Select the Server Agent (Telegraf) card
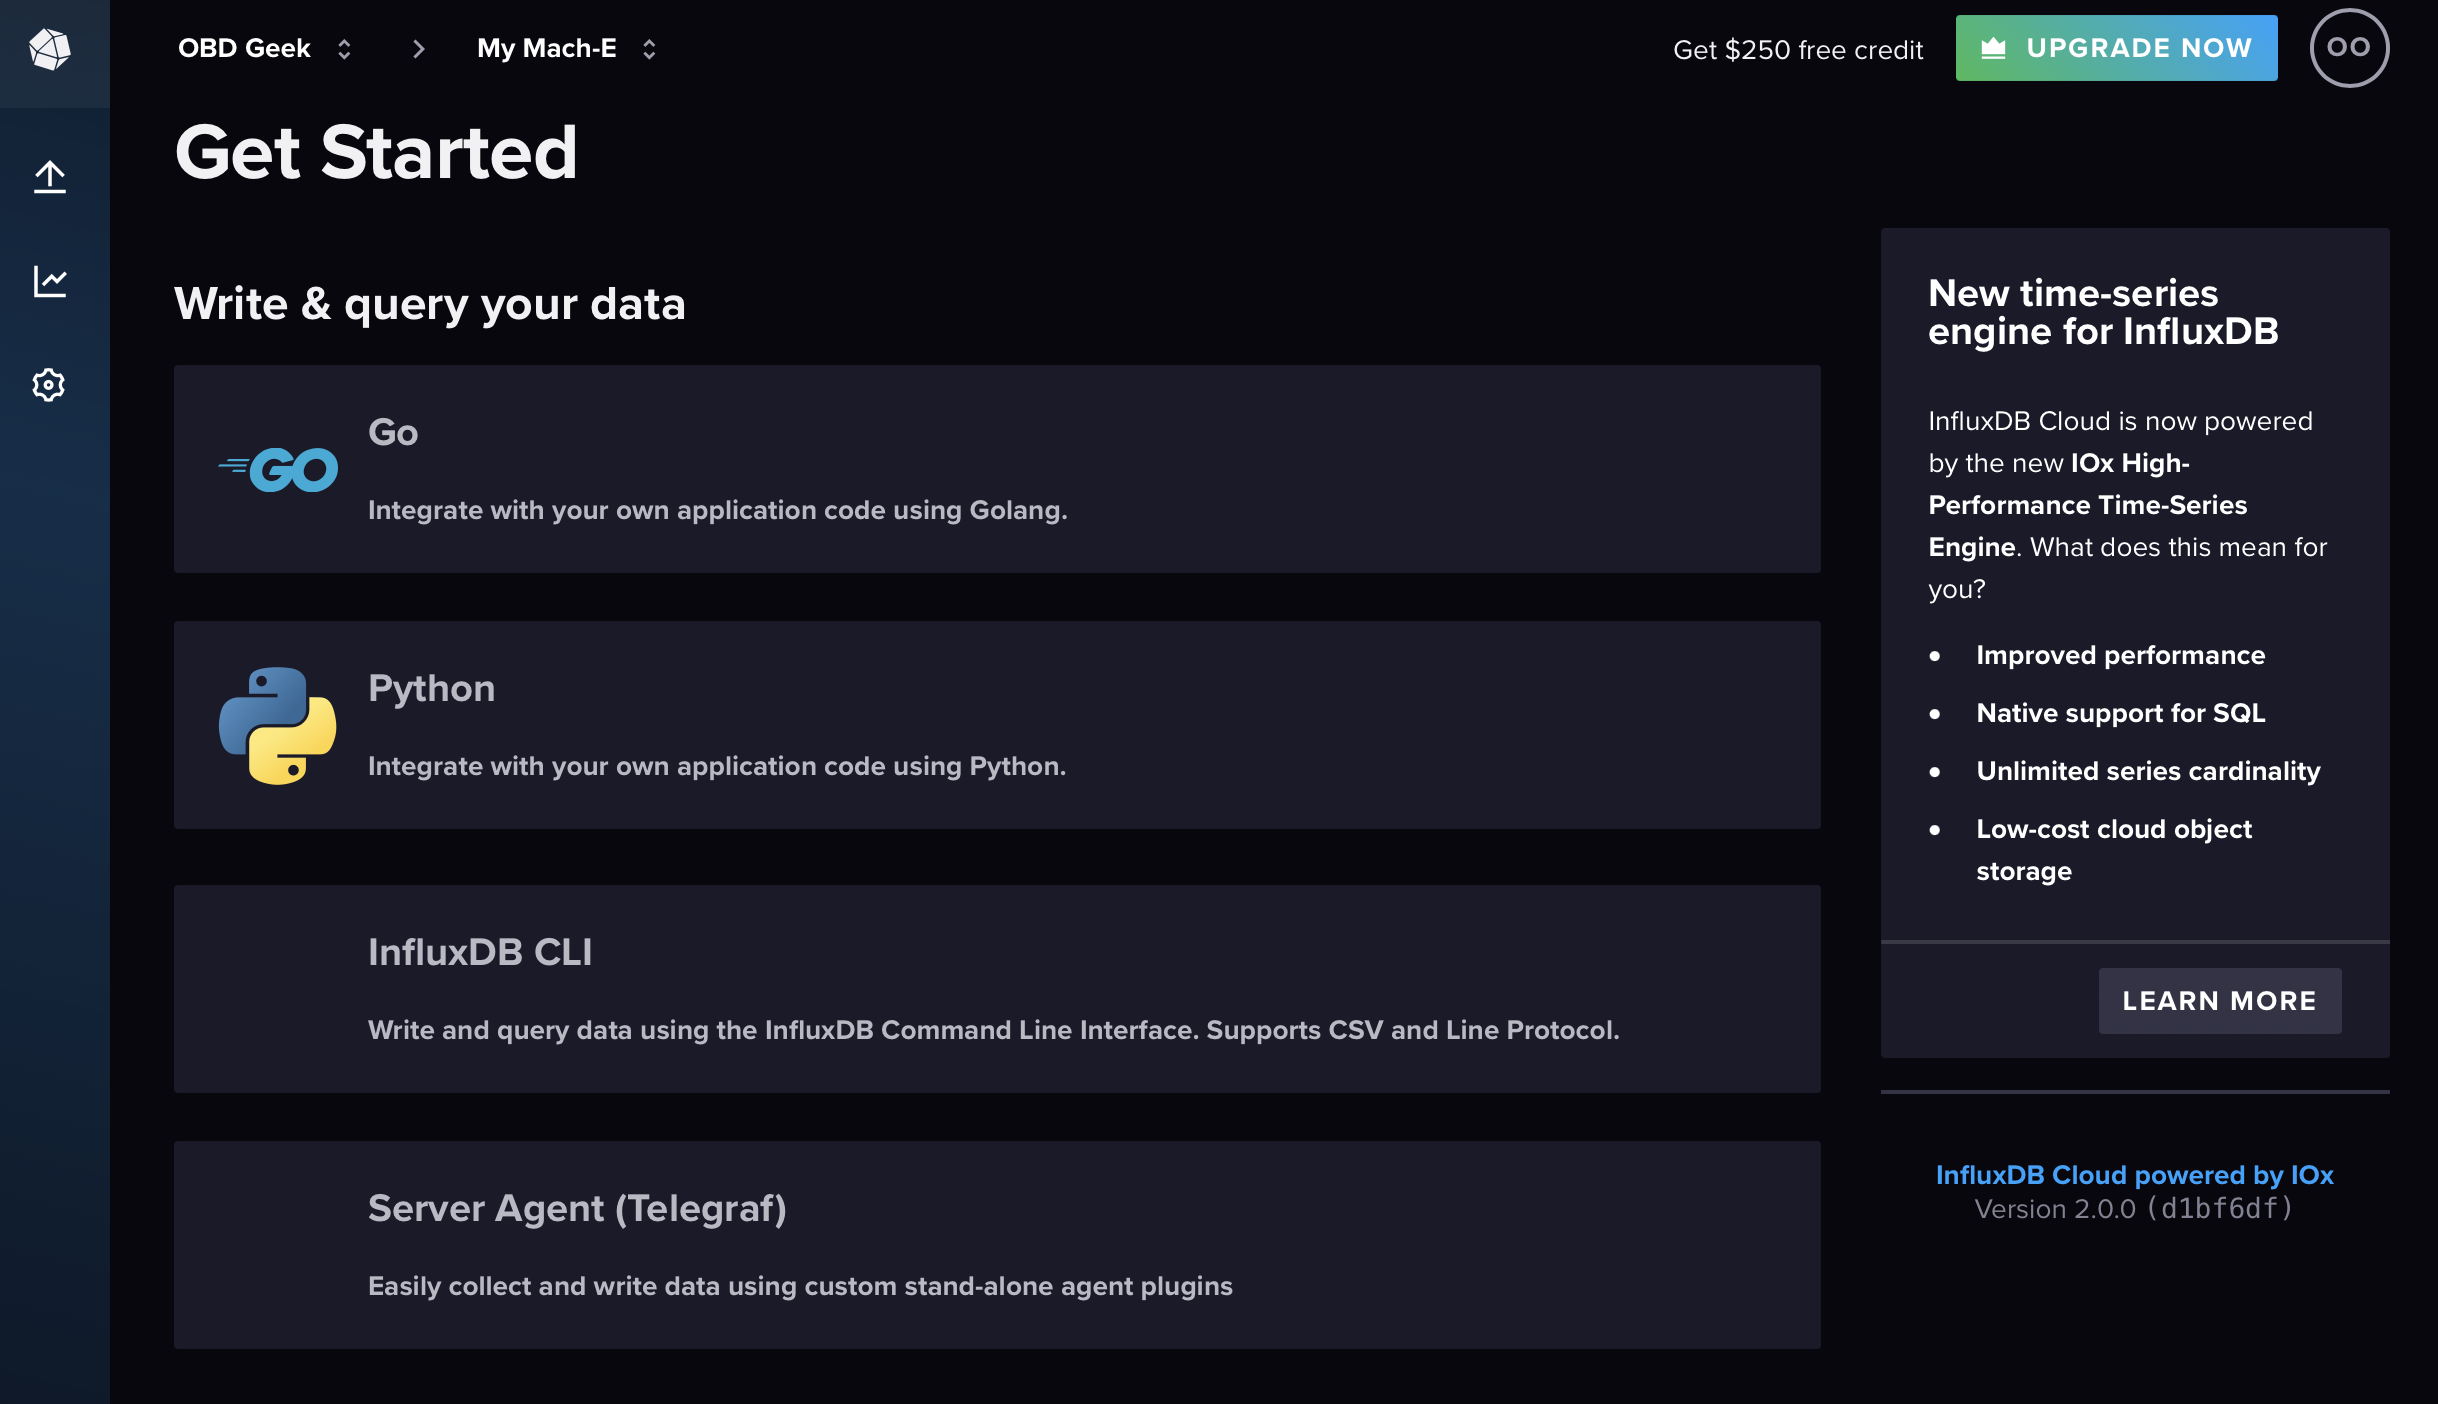Screen dimensions: 2438x1404 coord(997,1245)
